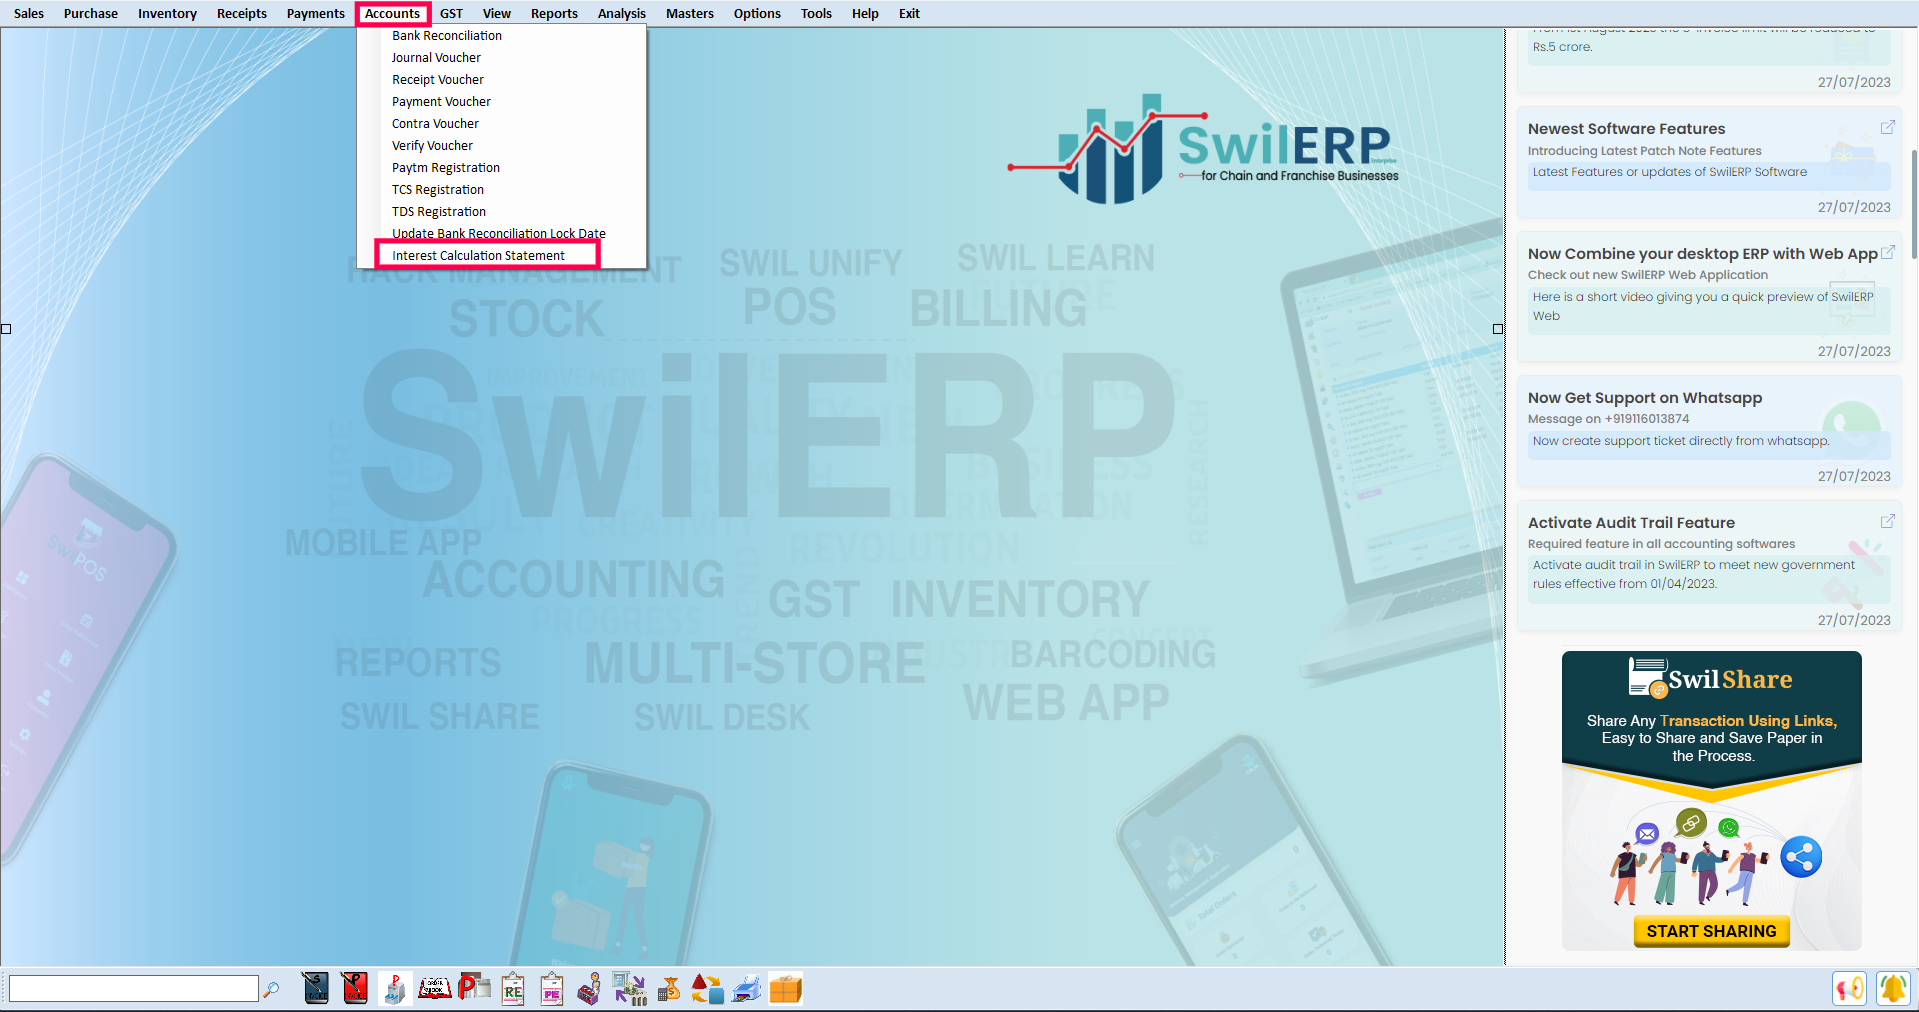Image resolution: width=1919 pixels, height=1012 pixels.
Task: Select Contra Voucher menu entry
Action: [502, 123]
